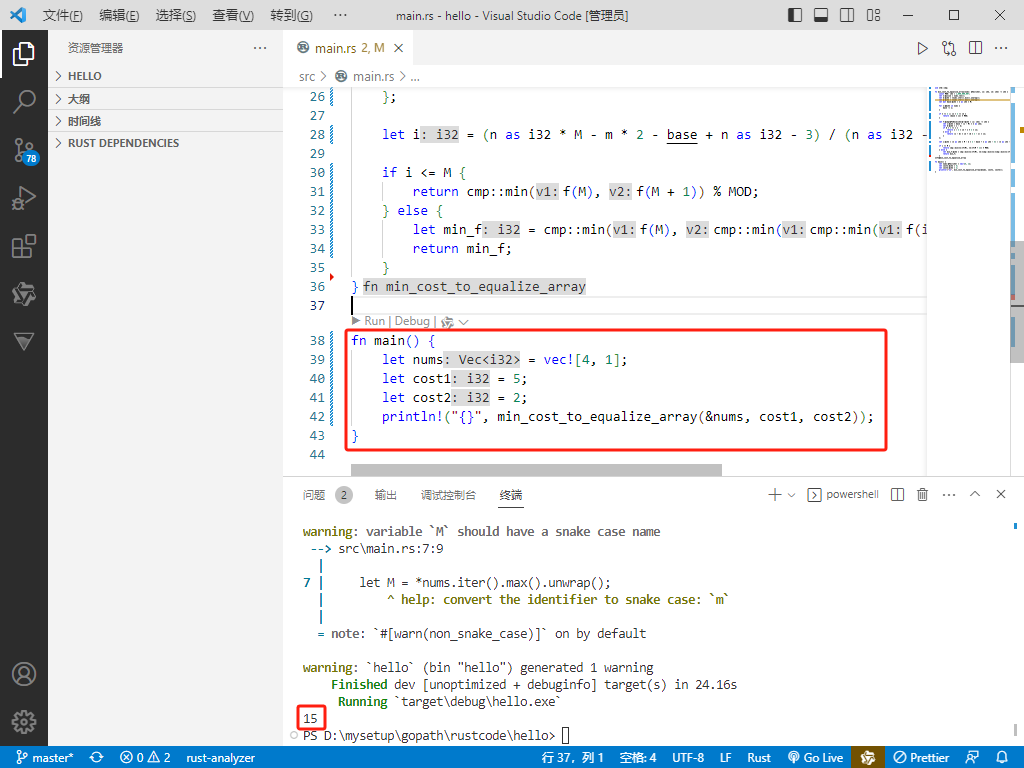Click 行 37, 列 1 cursor position
The height and width of the screenshot is (768, 1024).
572,758
